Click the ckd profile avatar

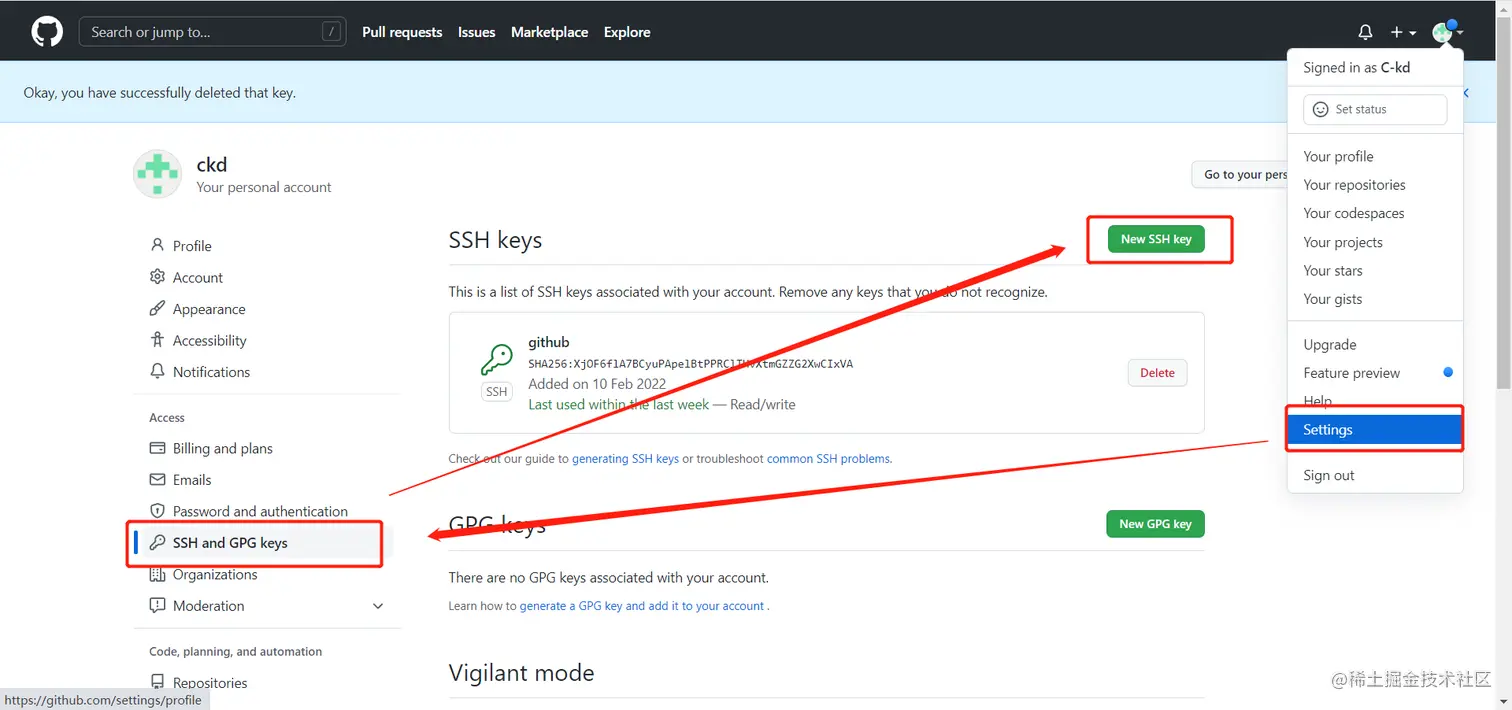[x=157, y=174]
